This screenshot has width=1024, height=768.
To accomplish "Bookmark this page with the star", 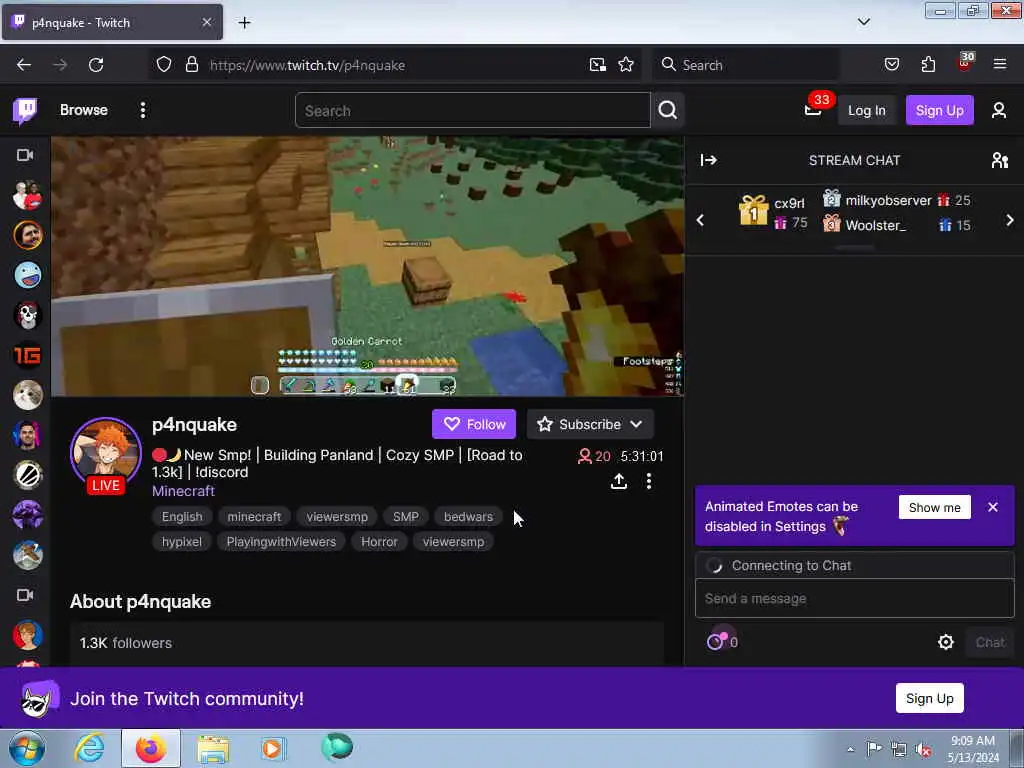I will coord(626,65).
